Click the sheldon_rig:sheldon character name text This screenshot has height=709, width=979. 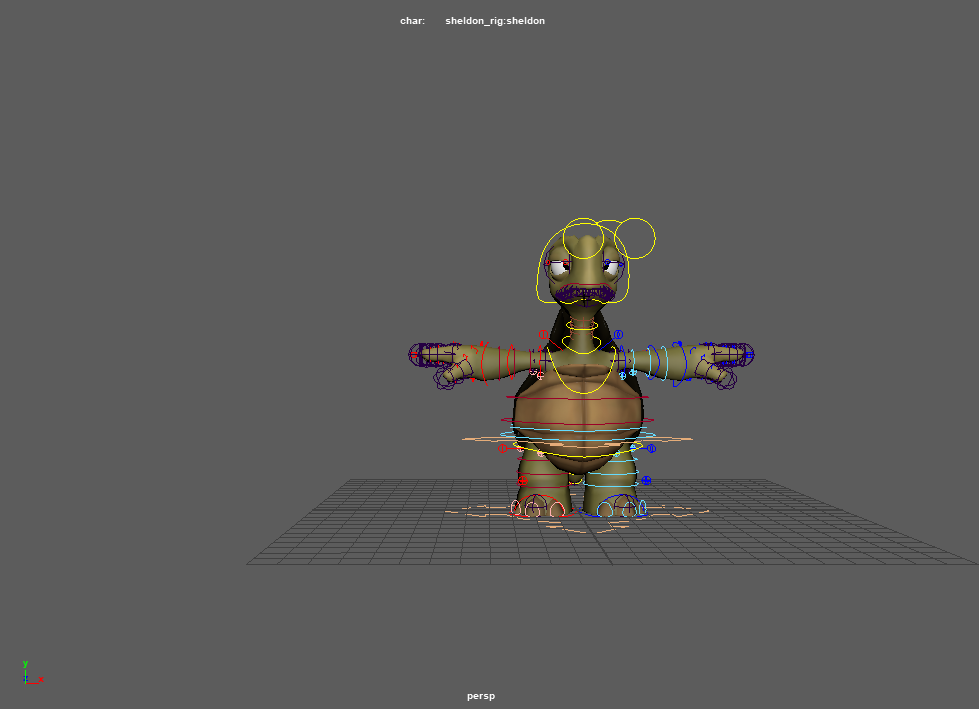pos(495,21)
